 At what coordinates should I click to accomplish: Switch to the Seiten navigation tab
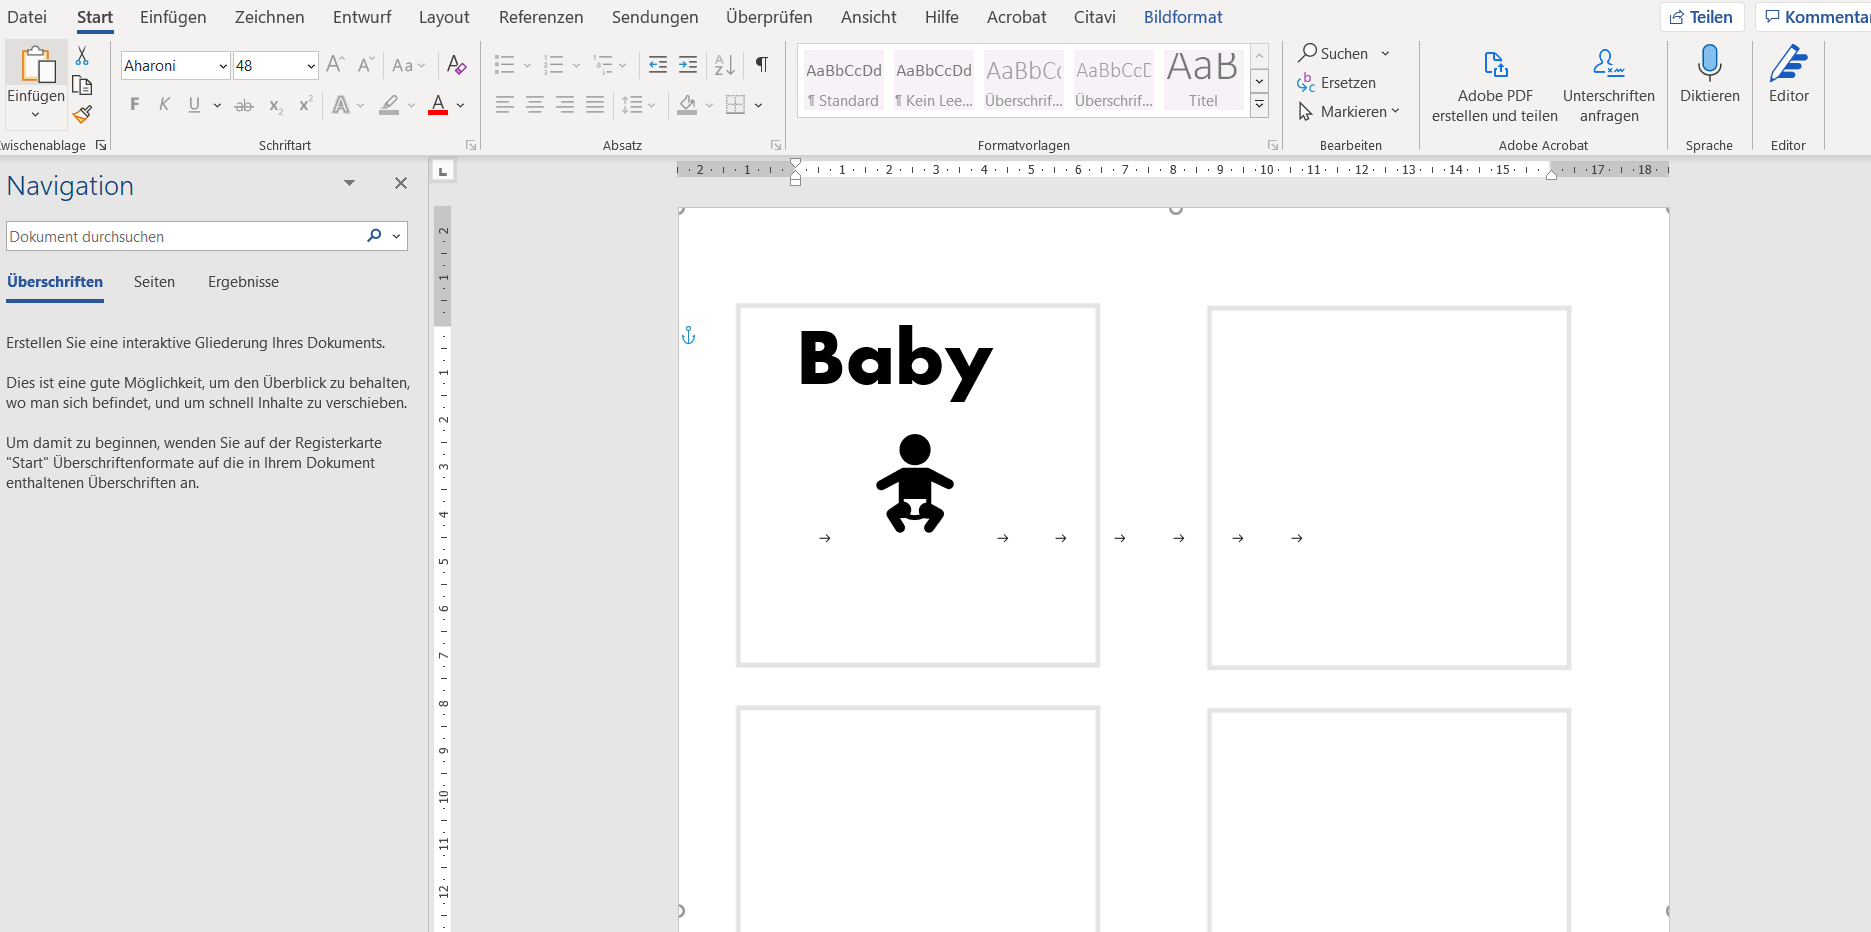pyautogui.click(x=154, y=282)
